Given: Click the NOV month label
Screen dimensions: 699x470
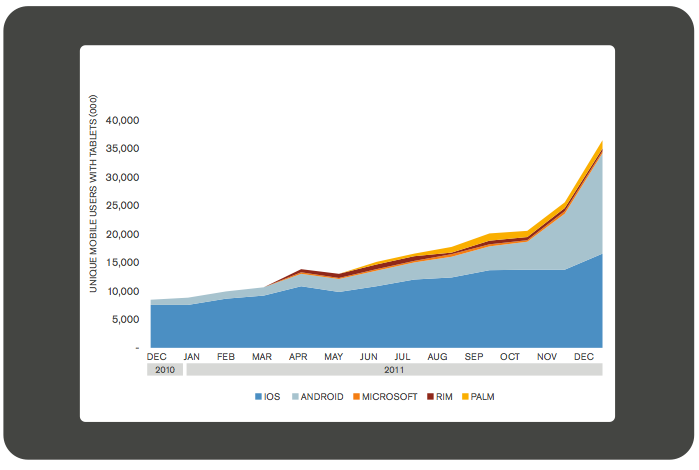Looking at the screenshot, I should click(x=547, y=357).
